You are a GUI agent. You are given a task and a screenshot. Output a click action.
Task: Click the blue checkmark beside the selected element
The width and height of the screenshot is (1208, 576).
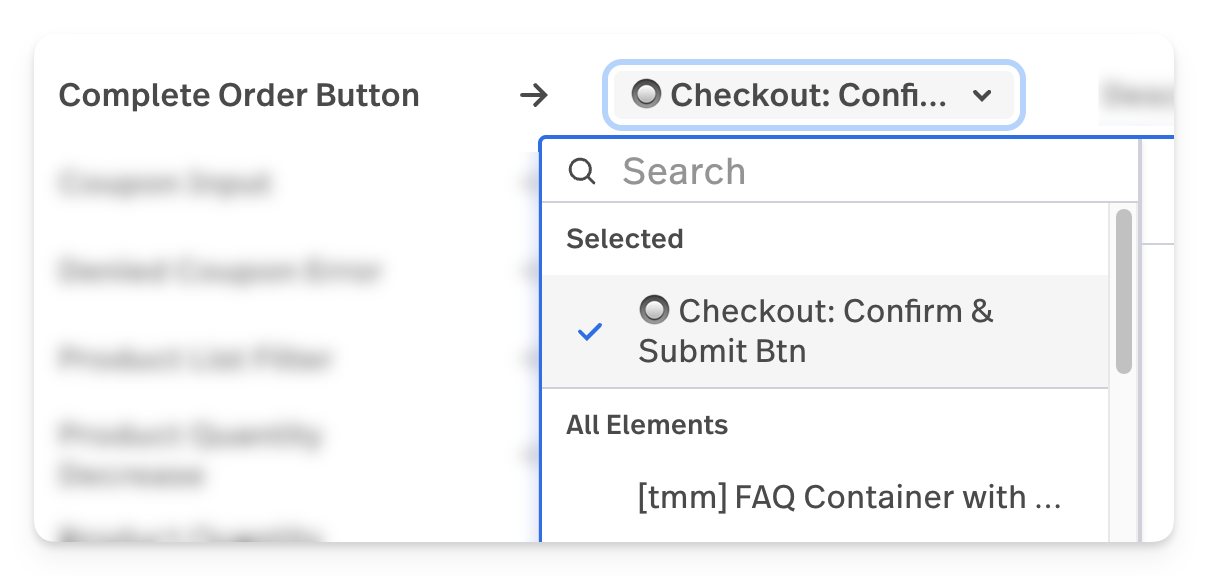pos(590,332)
